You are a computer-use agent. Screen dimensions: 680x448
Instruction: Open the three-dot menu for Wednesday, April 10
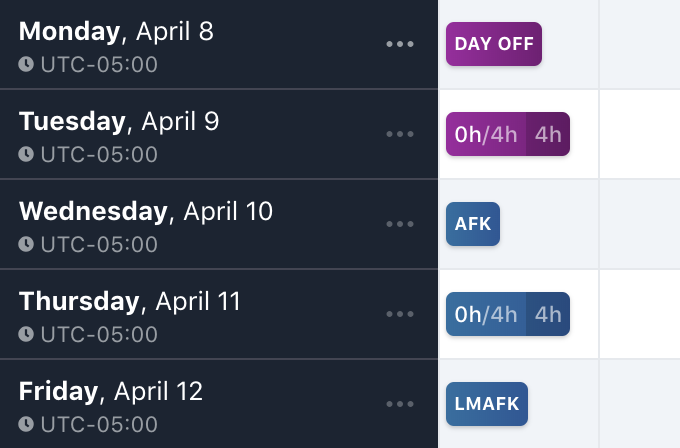[x=400, y=224]
